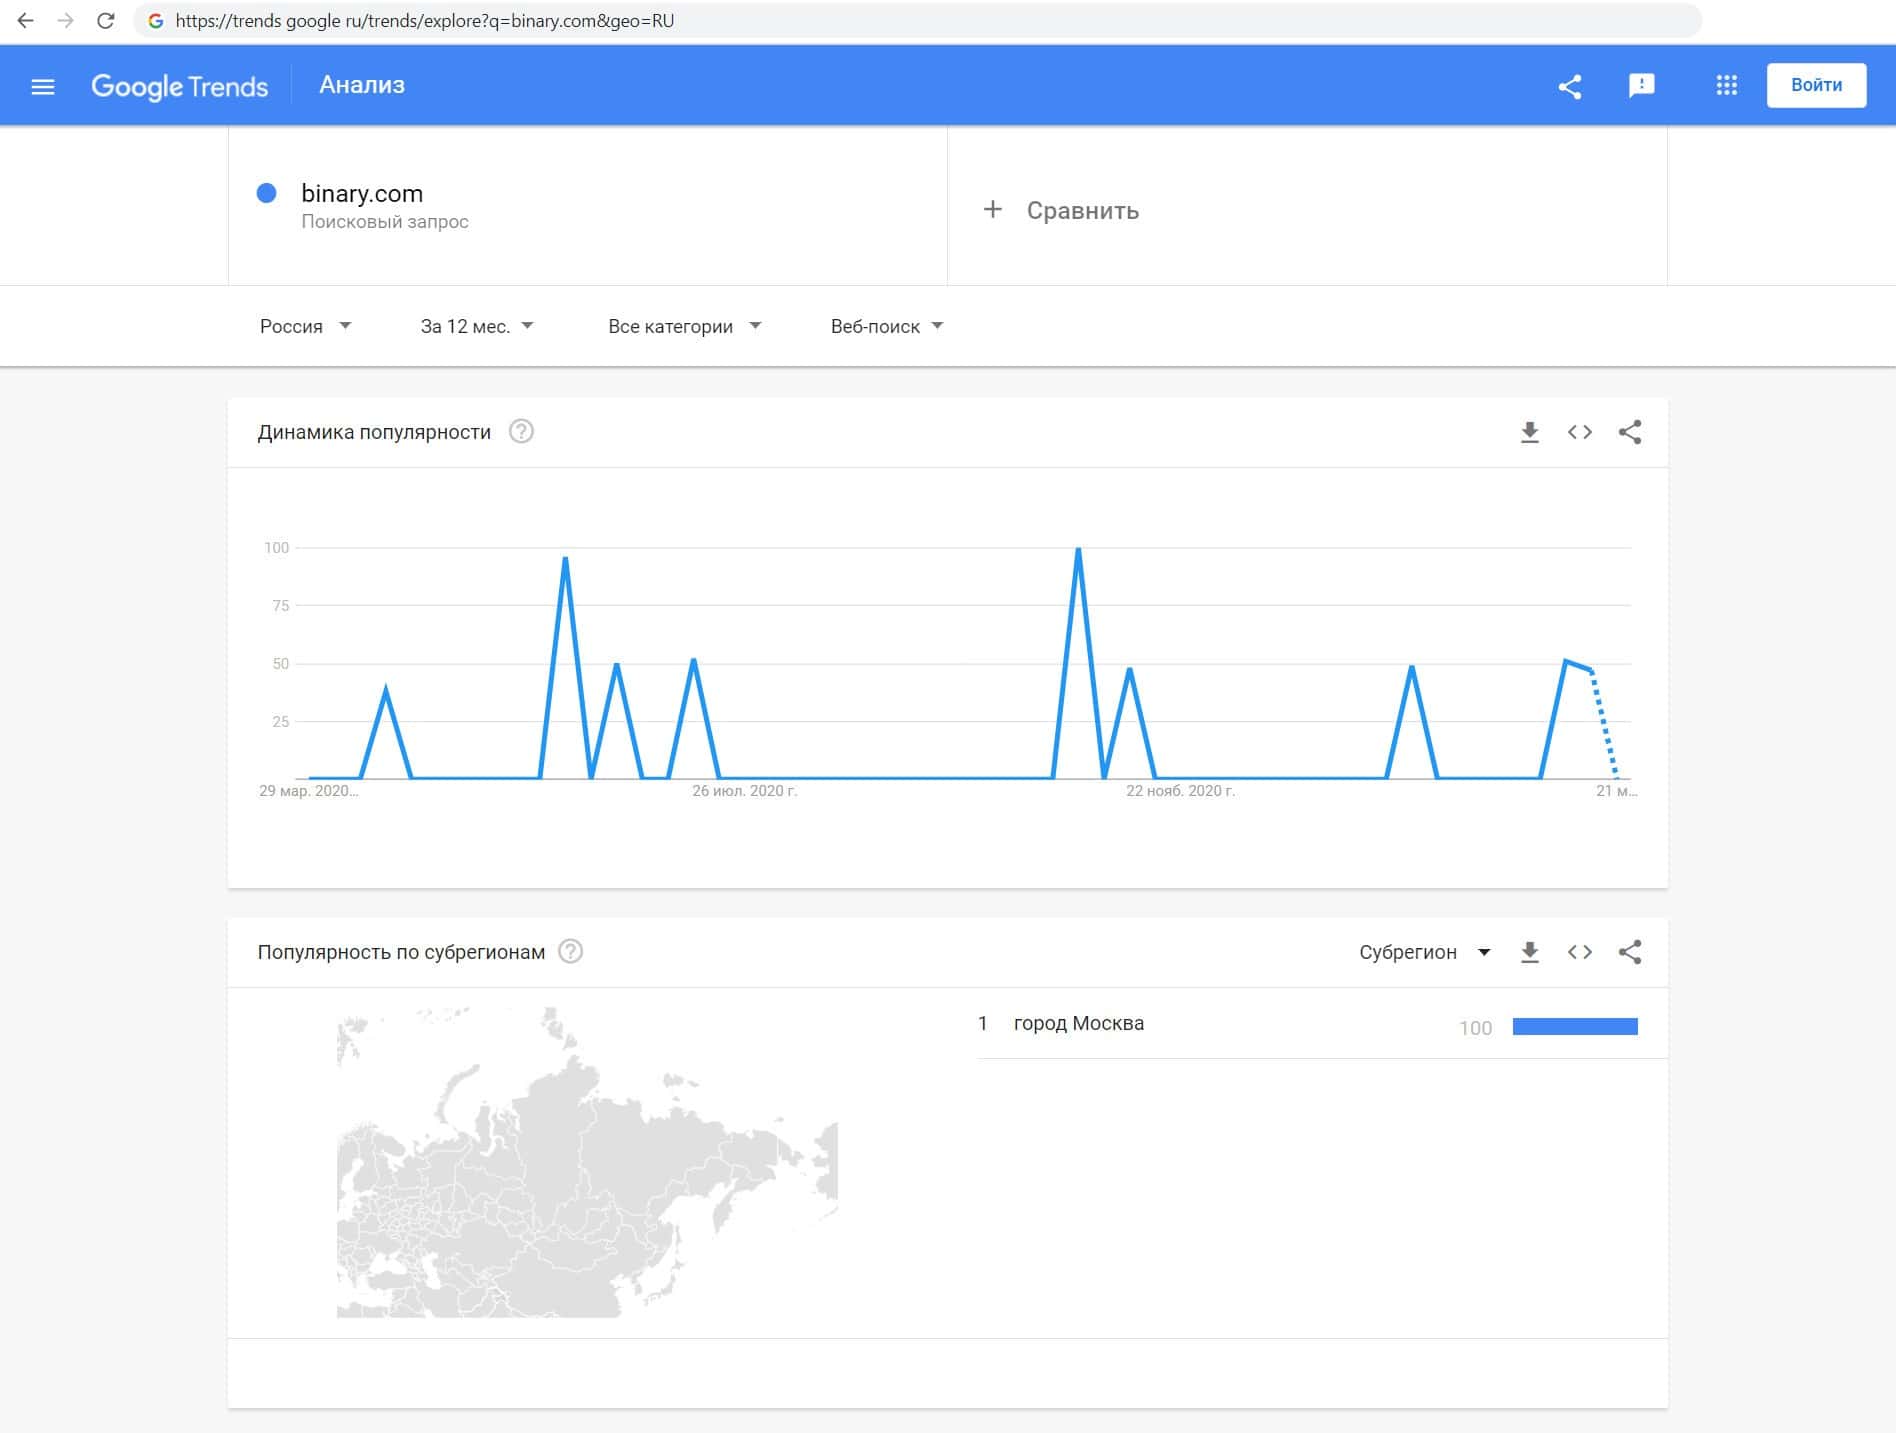Screen dimensions: 1896x1433
Task: Open the Google apps grid
Action: pyautogui.click(x=1727, y=86)
